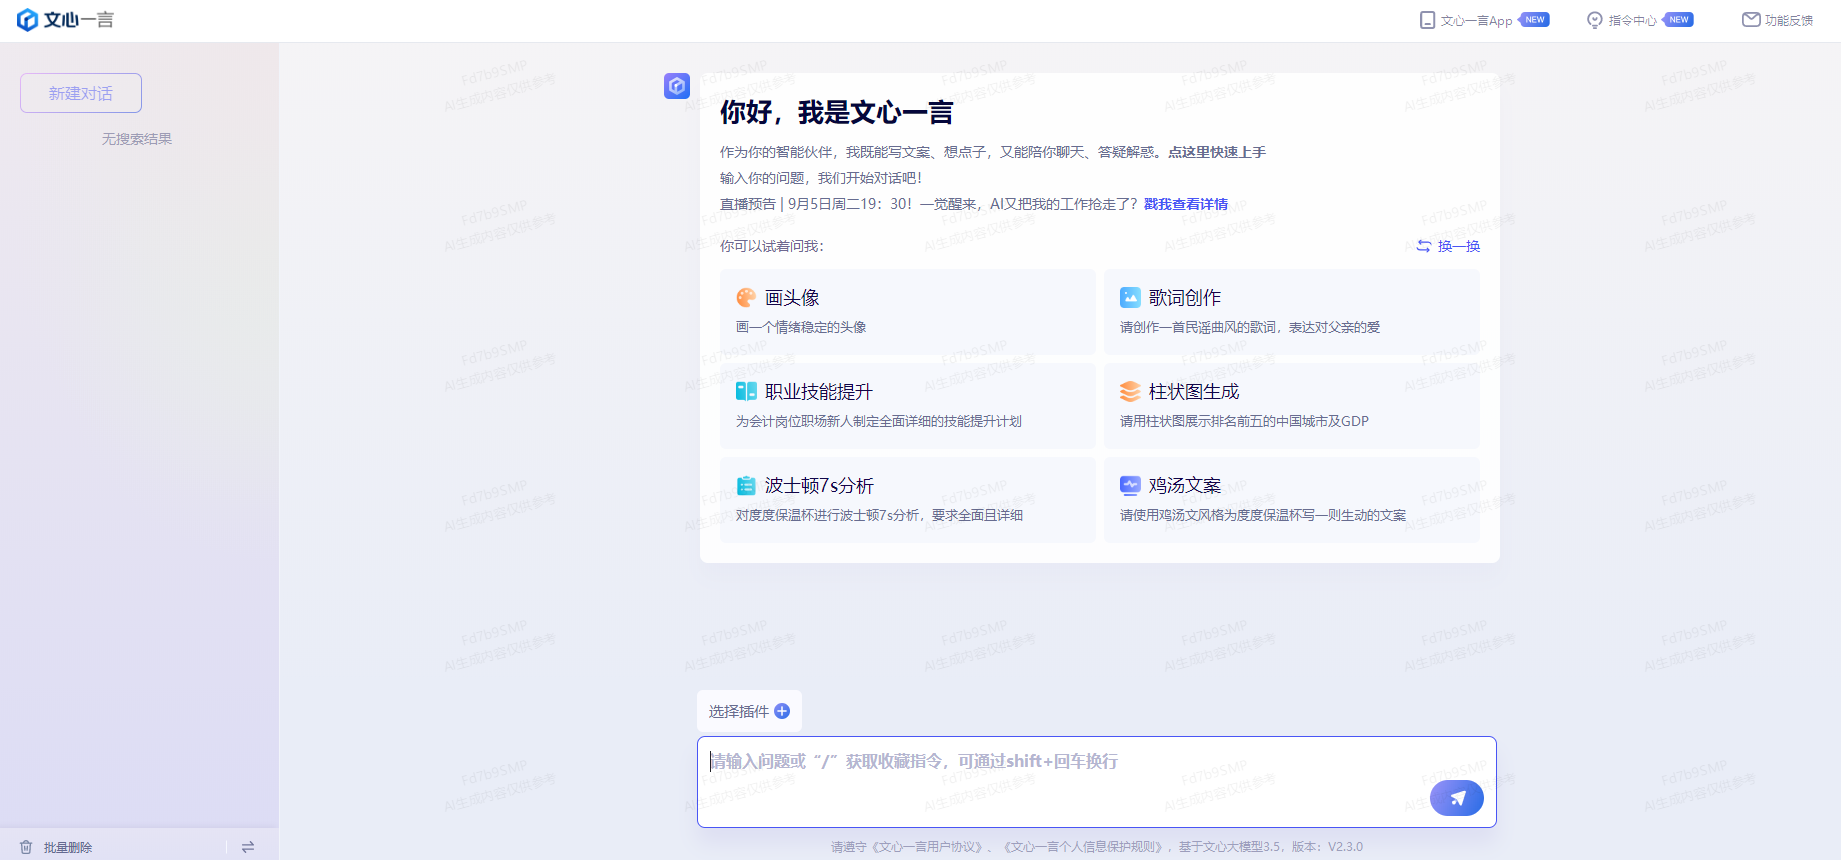This screenshot has height=860, width=1841.
Task: Select the 歌词创作 suggestion card
Action: (x=1292, y=312)
